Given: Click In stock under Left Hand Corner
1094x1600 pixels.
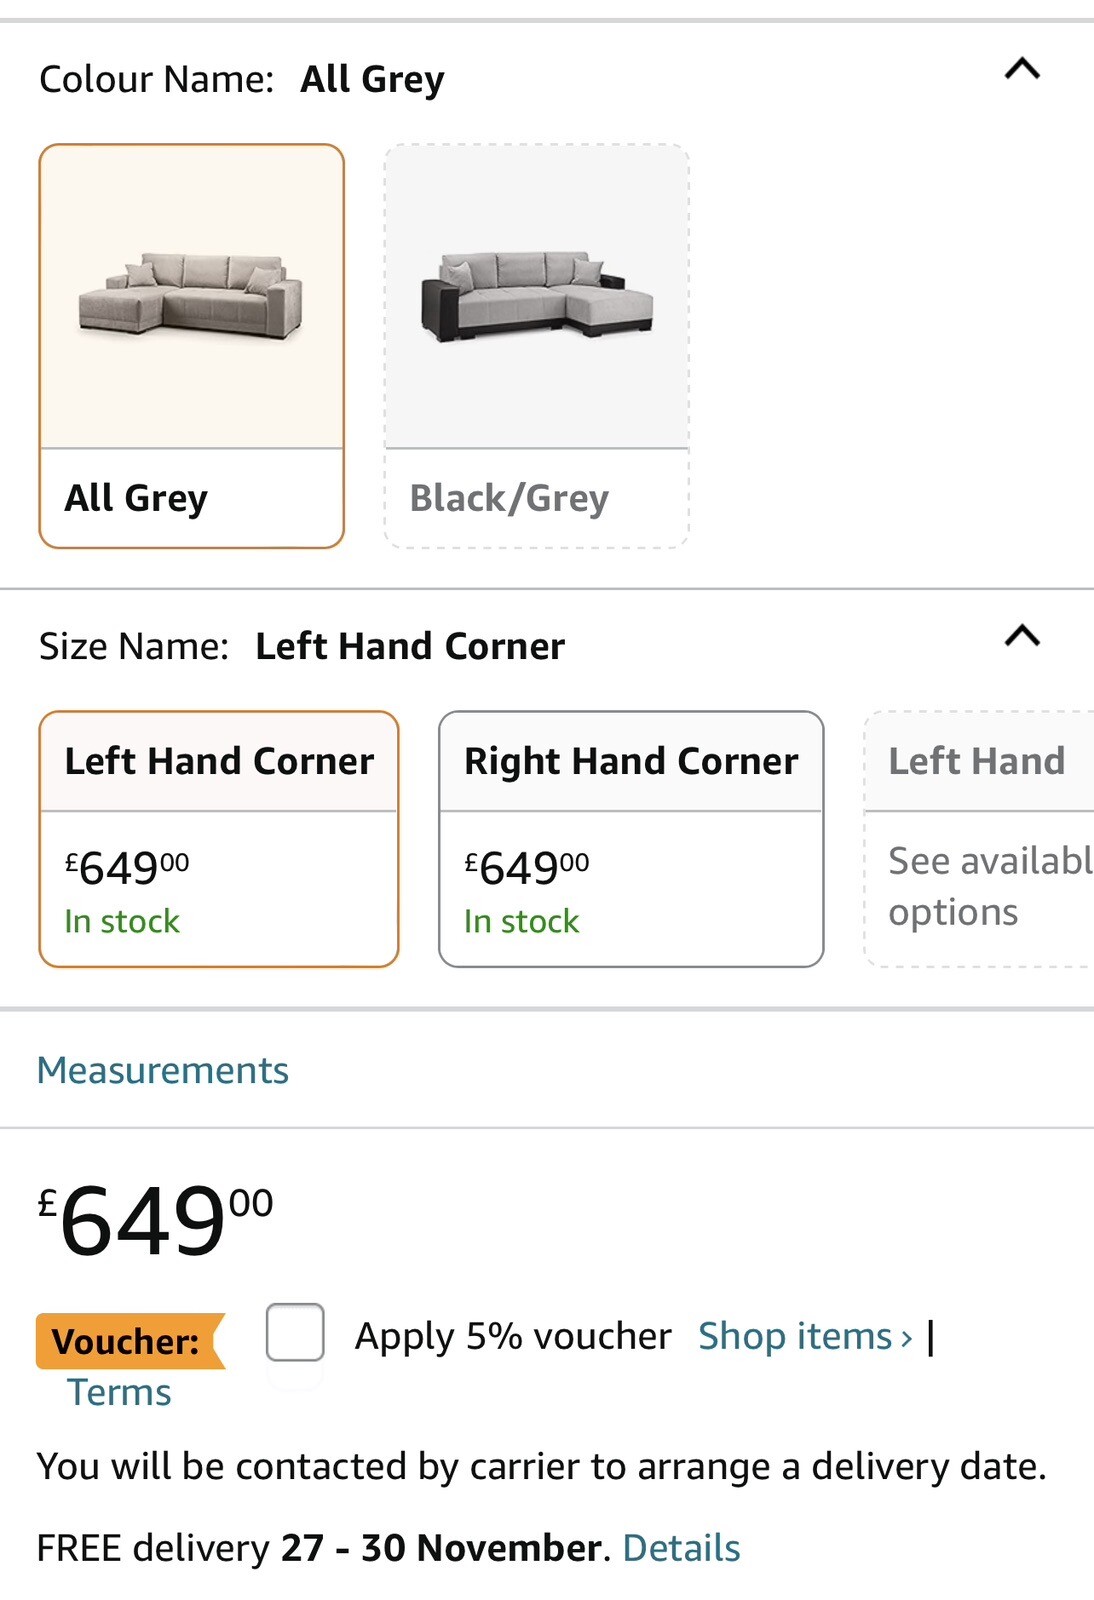Looking at the screenshot, I should (x=121, y=921).
